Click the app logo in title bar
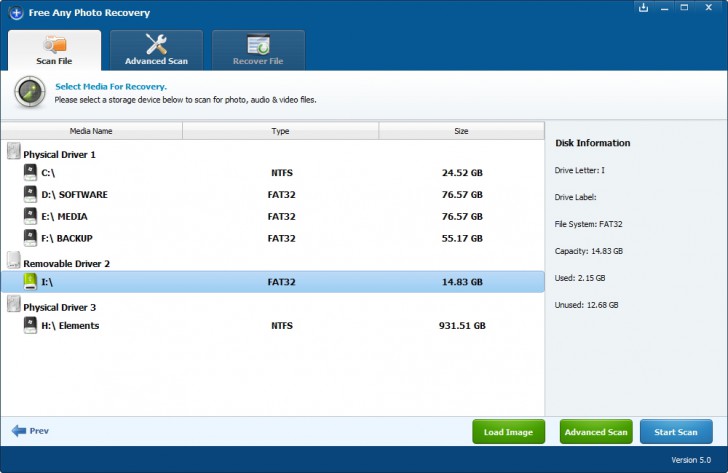The image size is (728, 473). [x=16, y=13]
